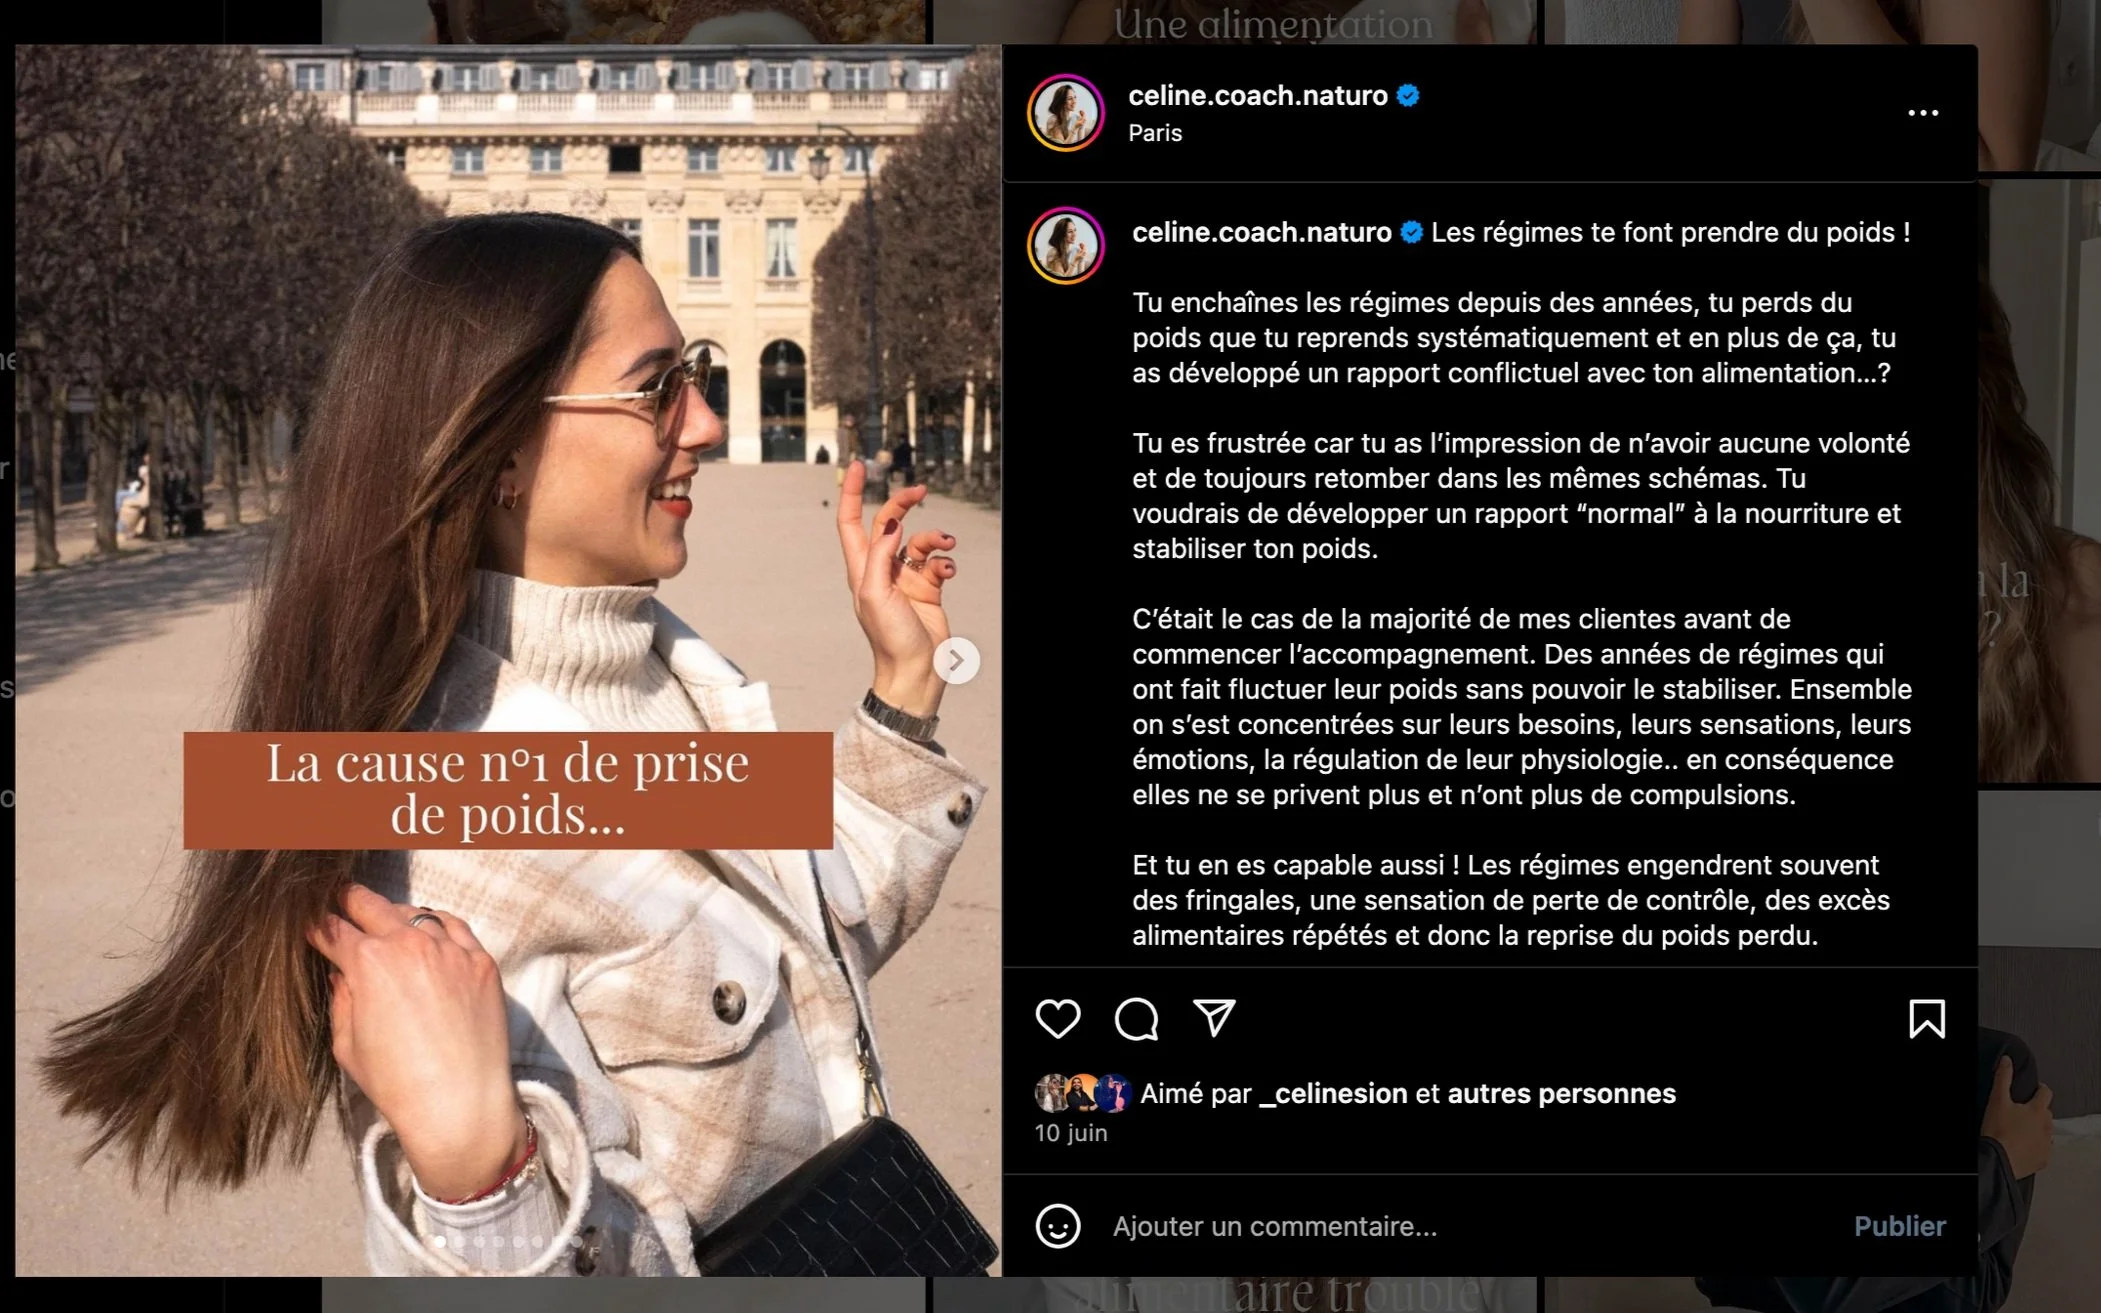
Task: Share the post with the paper plane icon
Action: click(x=1214, y=1017)
